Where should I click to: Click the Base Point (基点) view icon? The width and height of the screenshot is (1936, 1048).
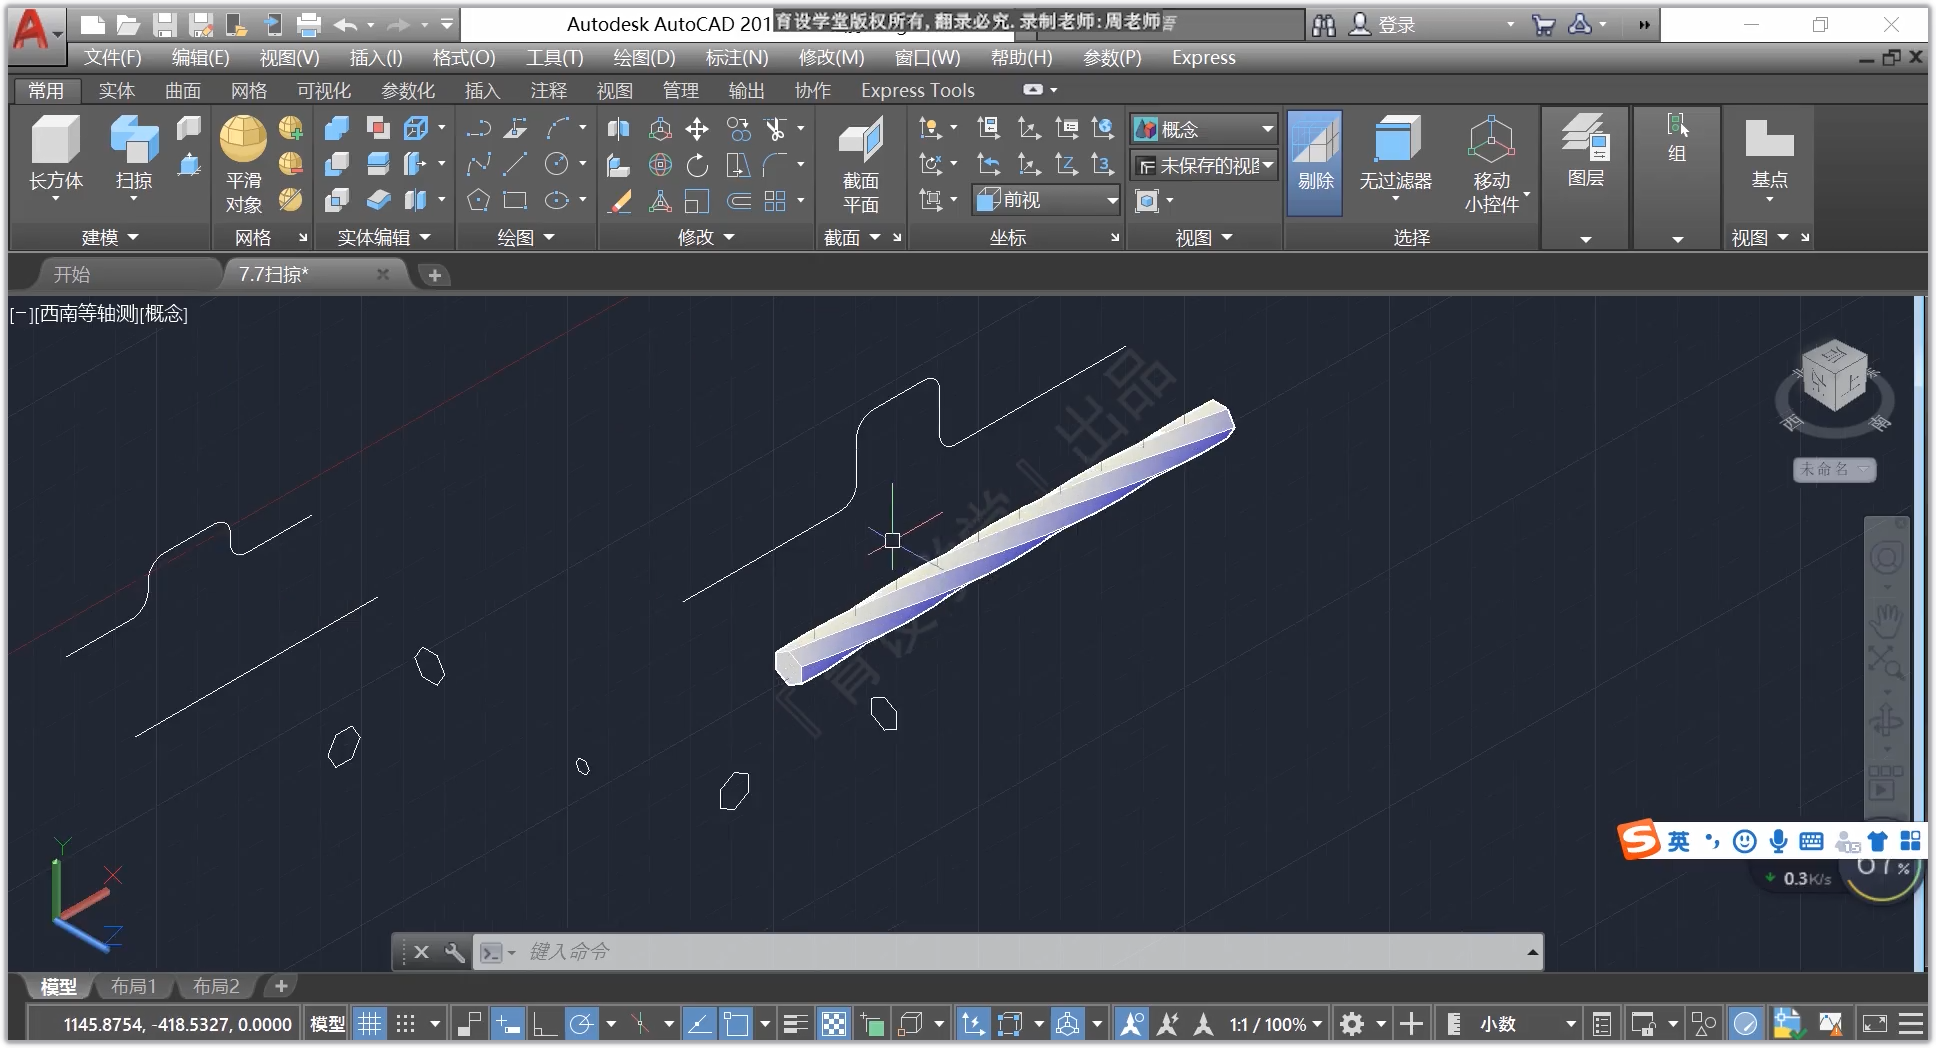tap(1769, 155)
